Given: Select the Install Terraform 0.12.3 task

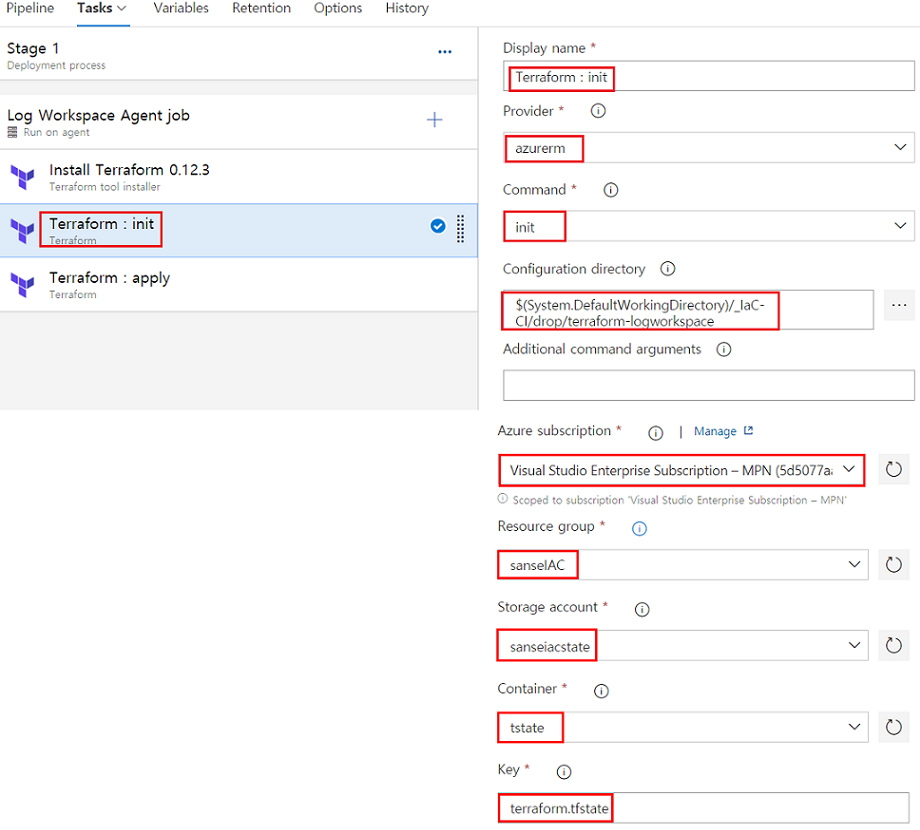Looking at the screenshot, I should [x=239, y=177].
